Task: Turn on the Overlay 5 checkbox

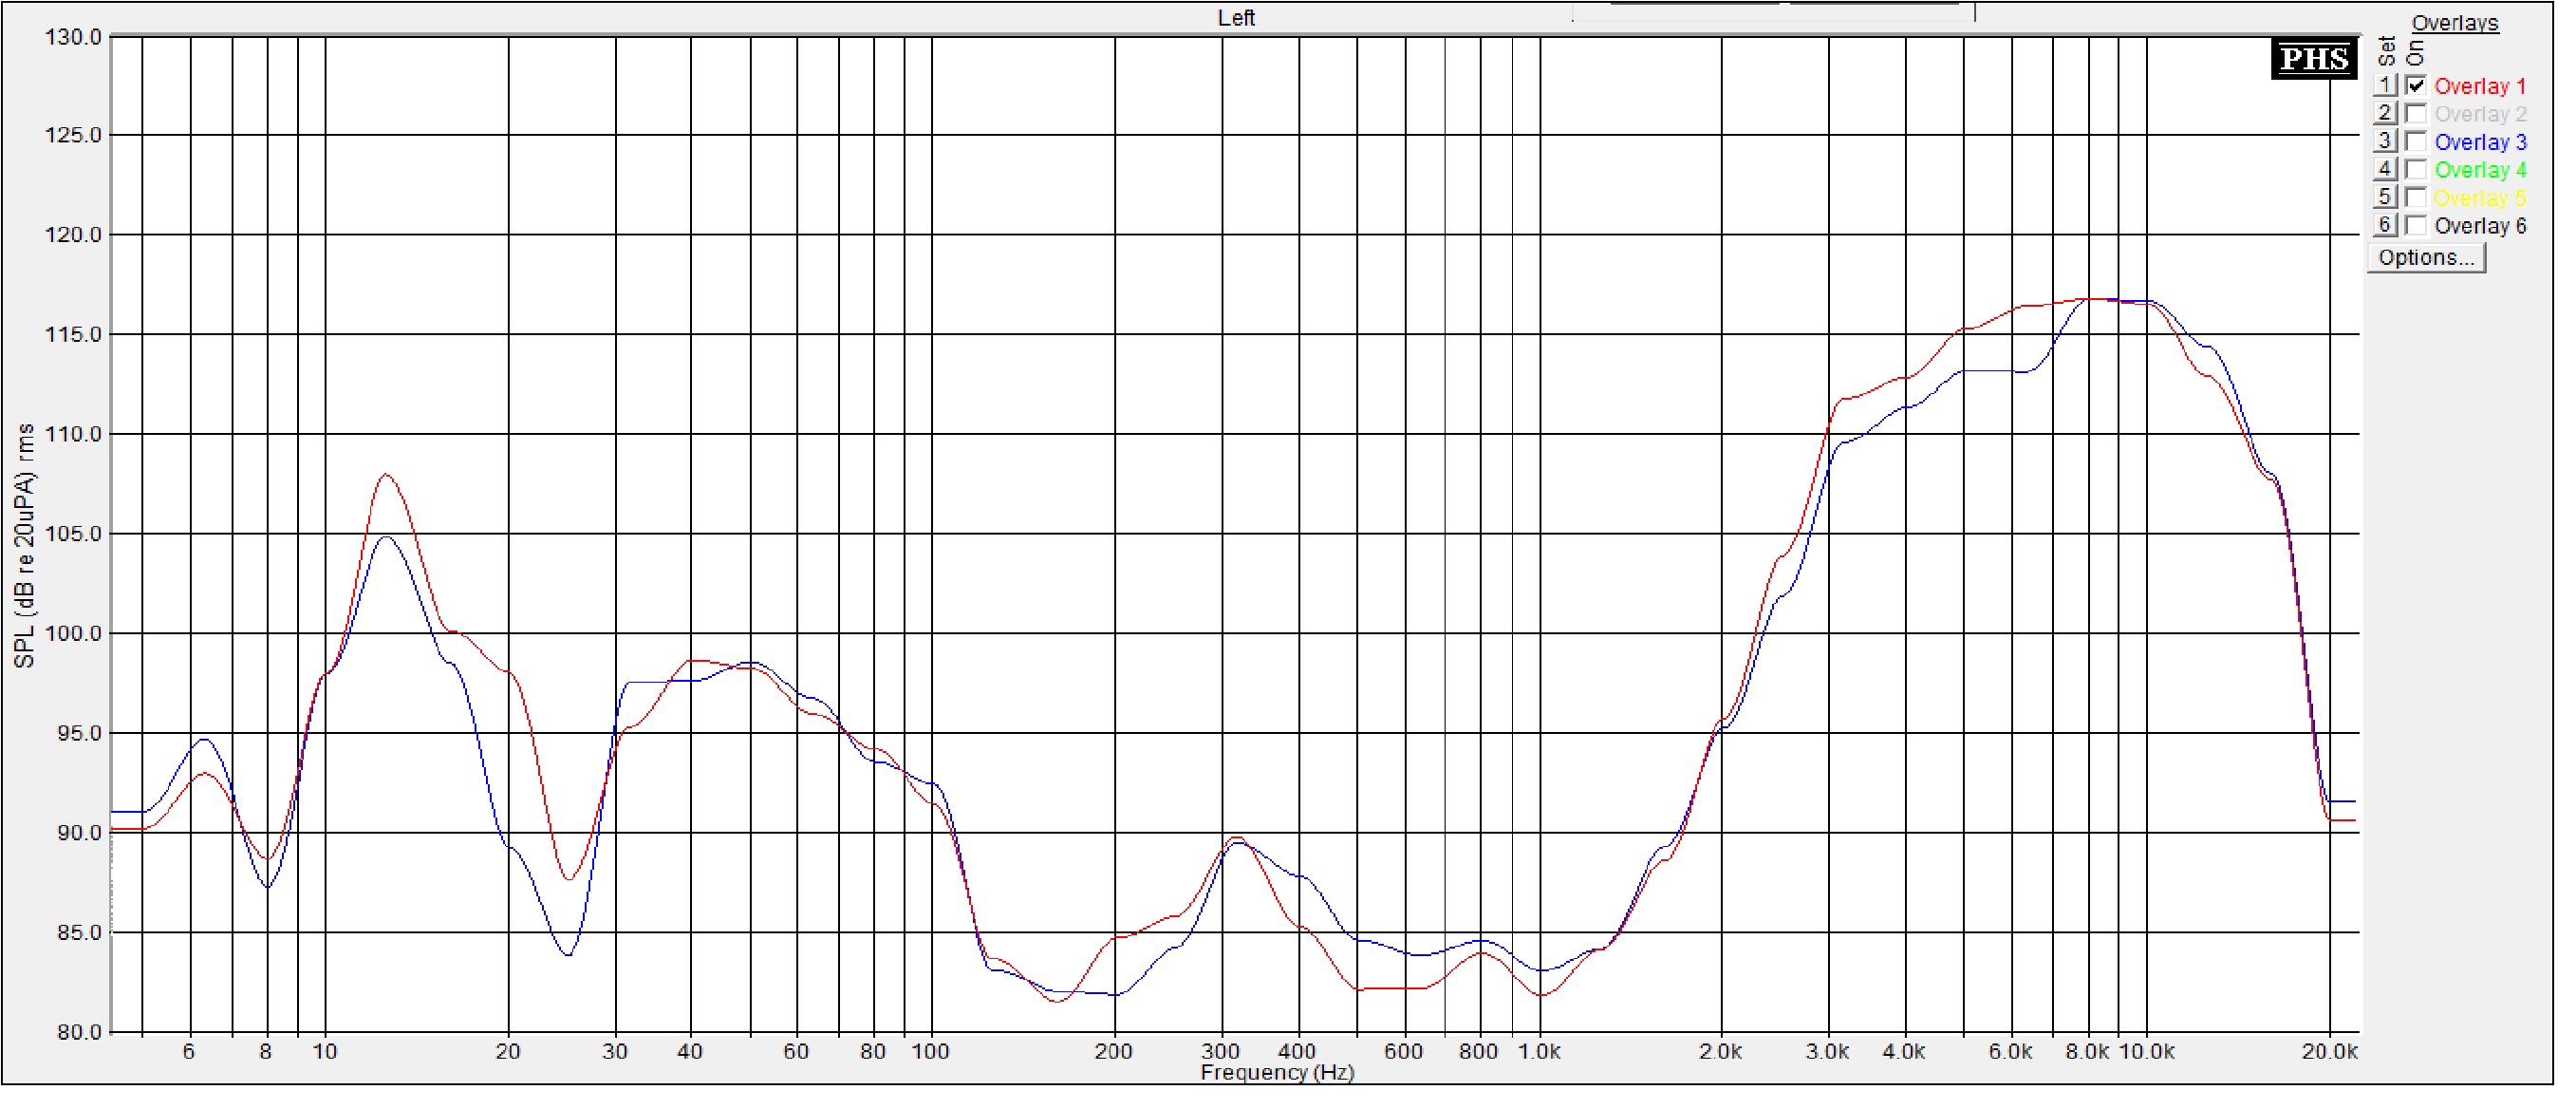Action: pos(2416,198)
